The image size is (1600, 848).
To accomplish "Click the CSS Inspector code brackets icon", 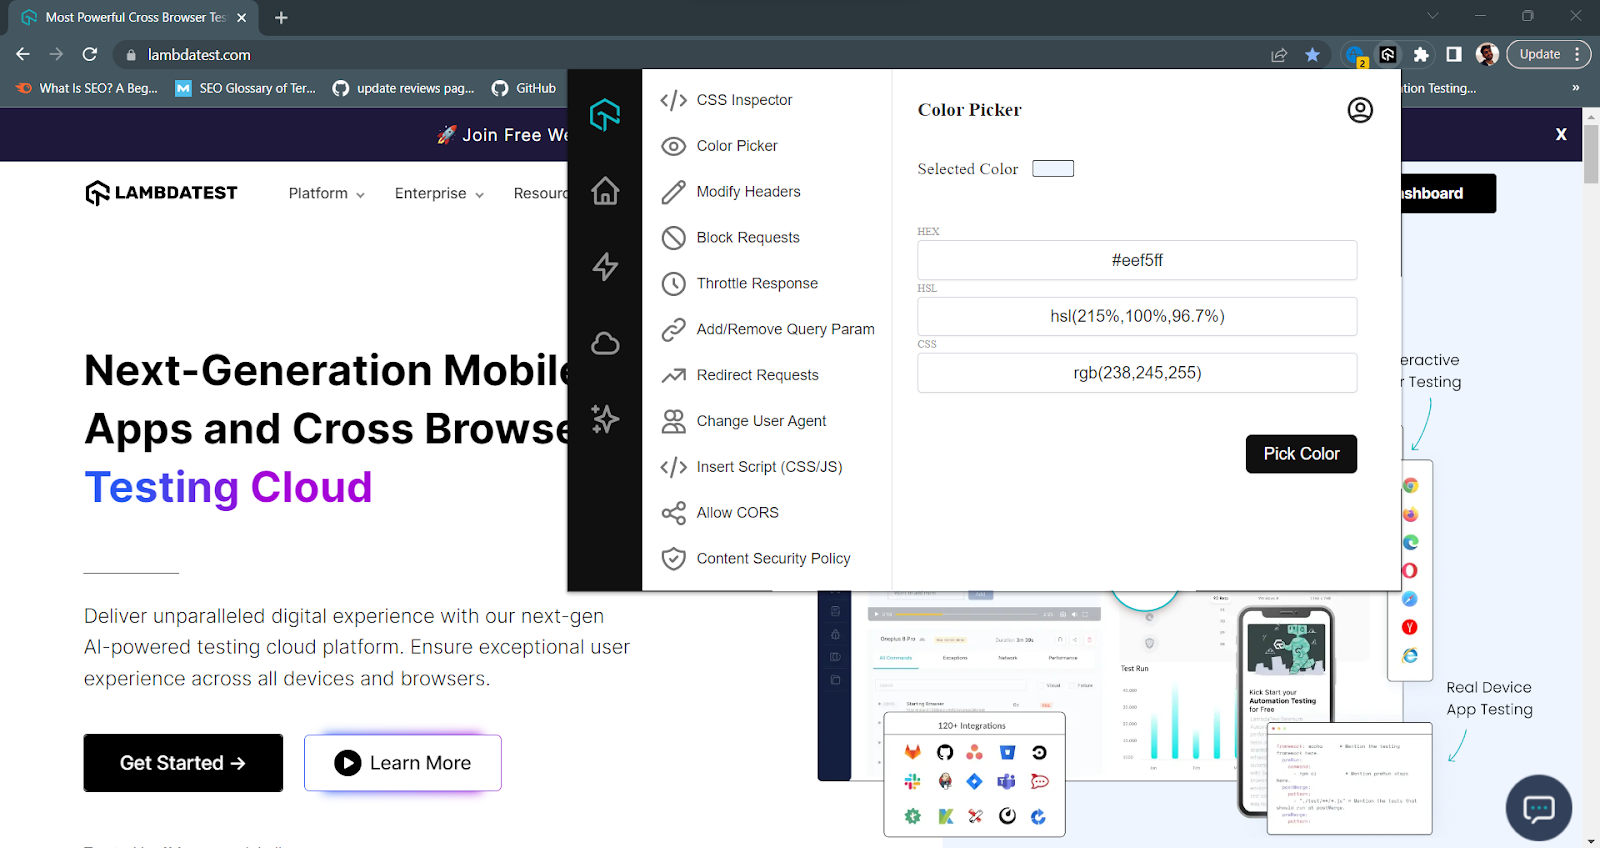I will tap(674, 100).
